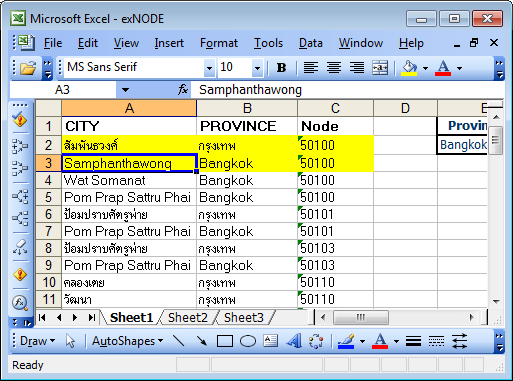This screenshot has height=381, width=513.
Task: Click the Open folder toolbar icon
Action: 28,68
